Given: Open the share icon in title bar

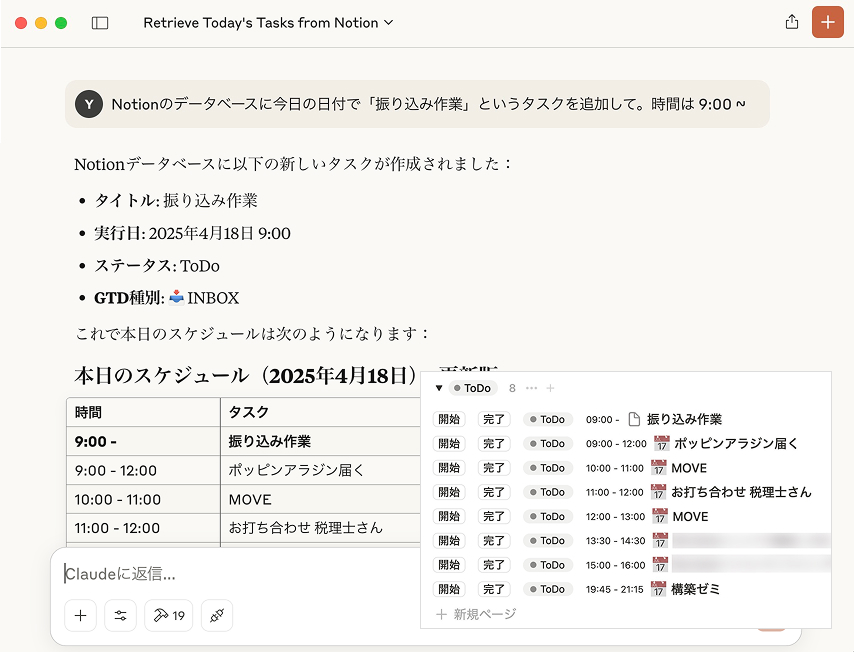Looking at the screenshot, I should [792, 22].
